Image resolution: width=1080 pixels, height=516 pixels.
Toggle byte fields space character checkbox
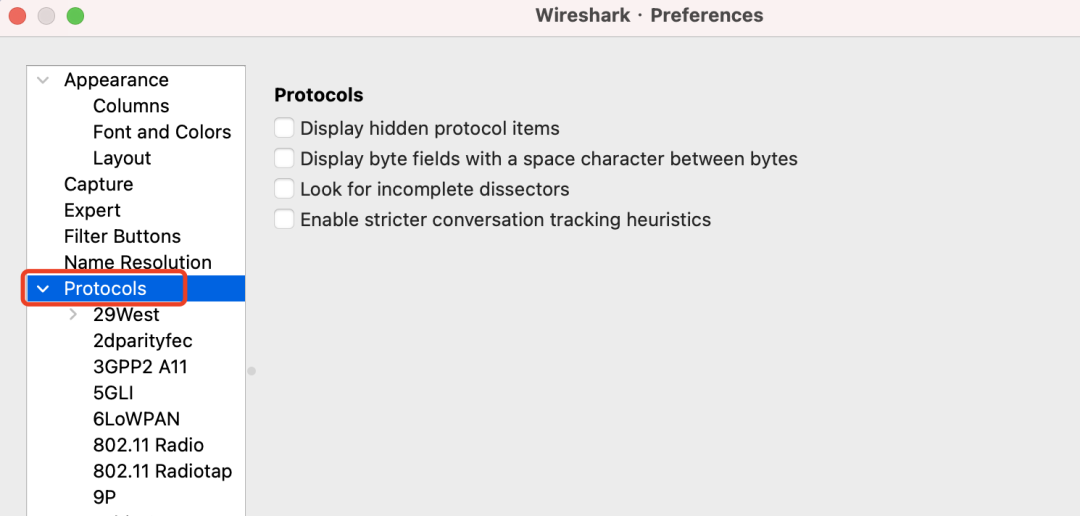point(284,158)
